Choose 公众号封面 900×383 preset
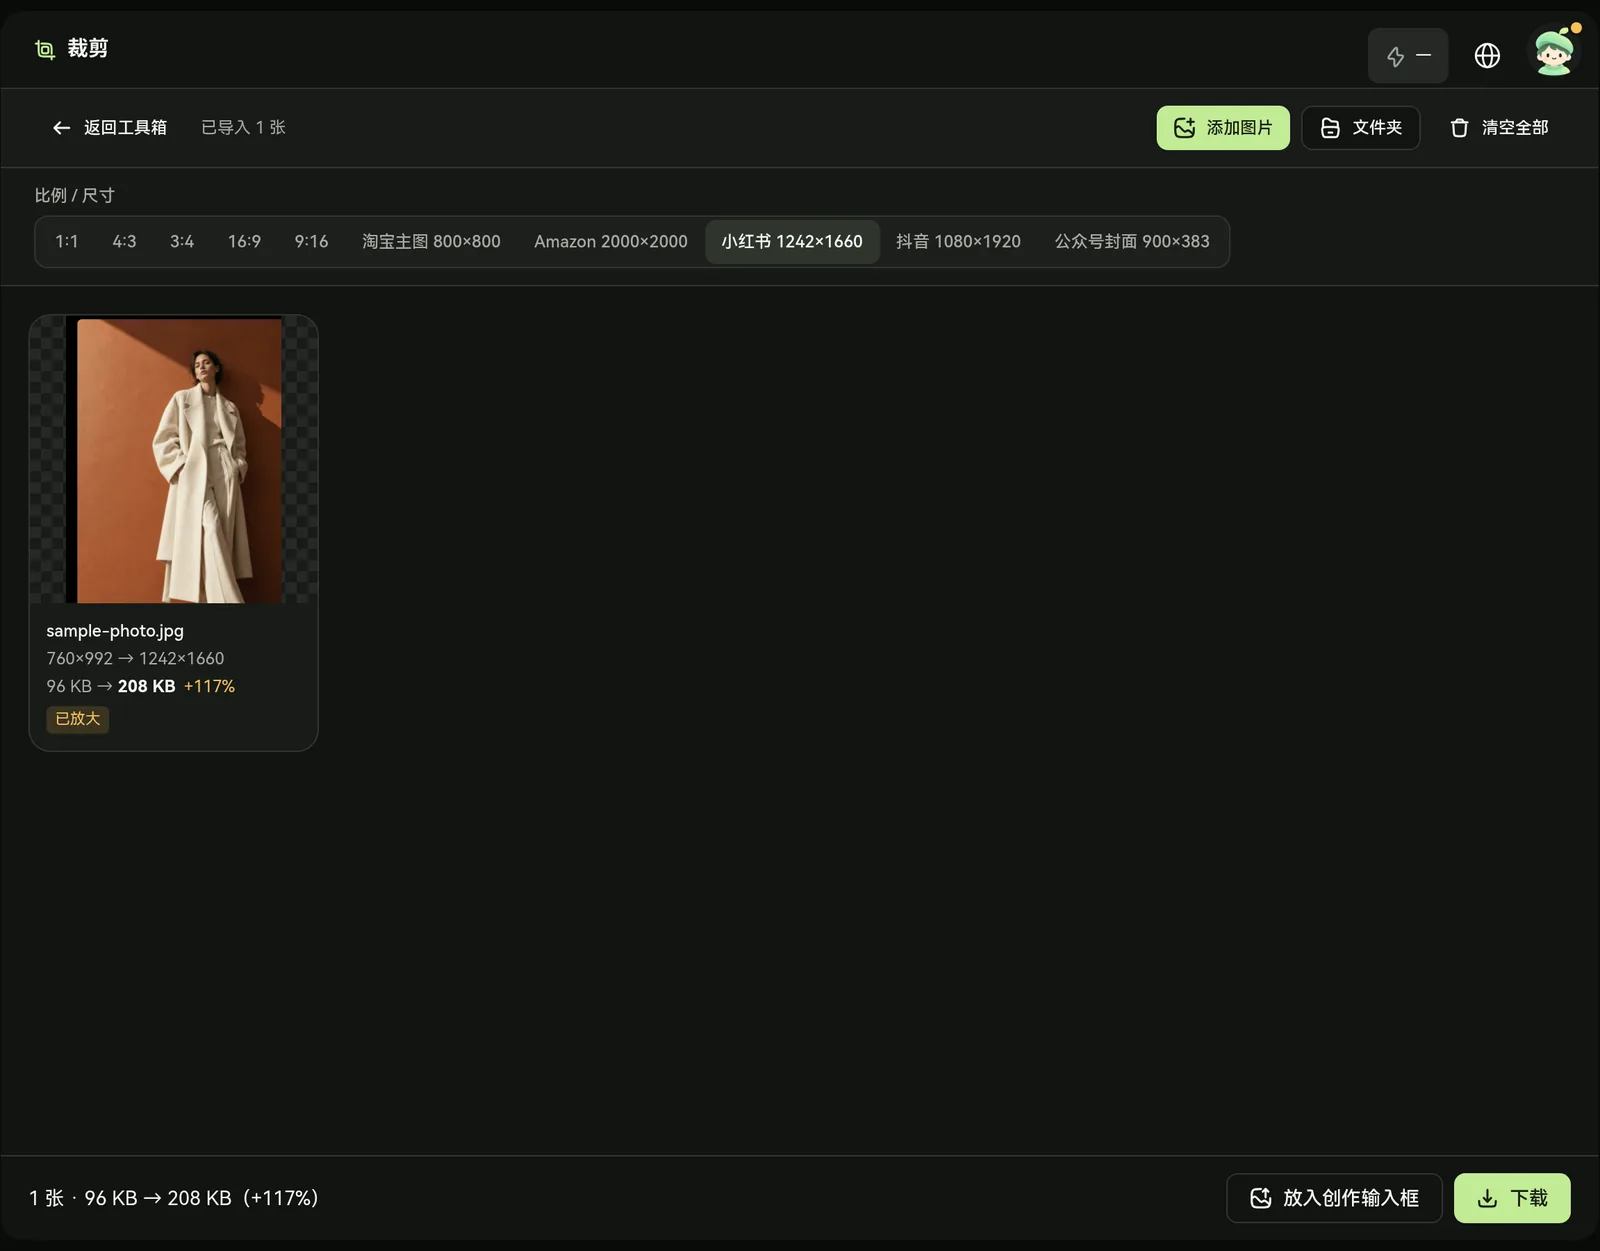Screen dimensions: 1600x1251 point(1132,242)
